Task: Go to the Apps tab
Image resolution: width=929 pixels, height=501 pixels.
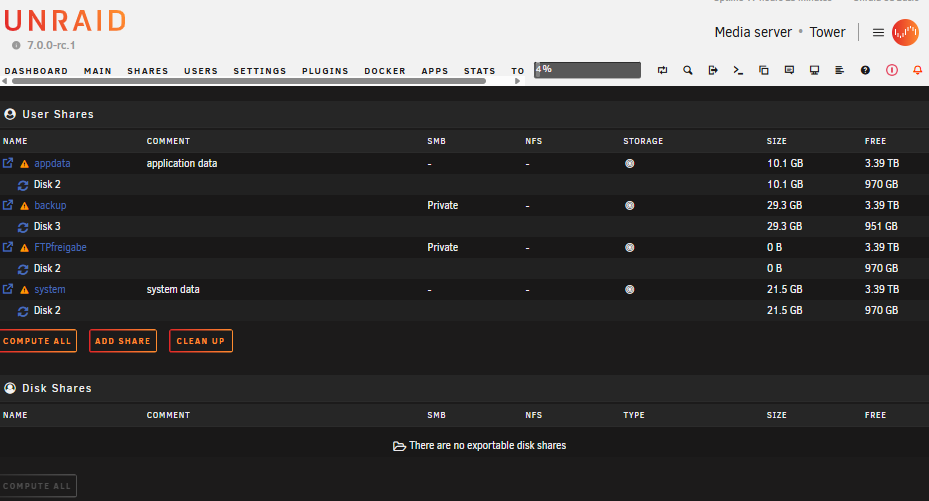Action: pos(435,71)
